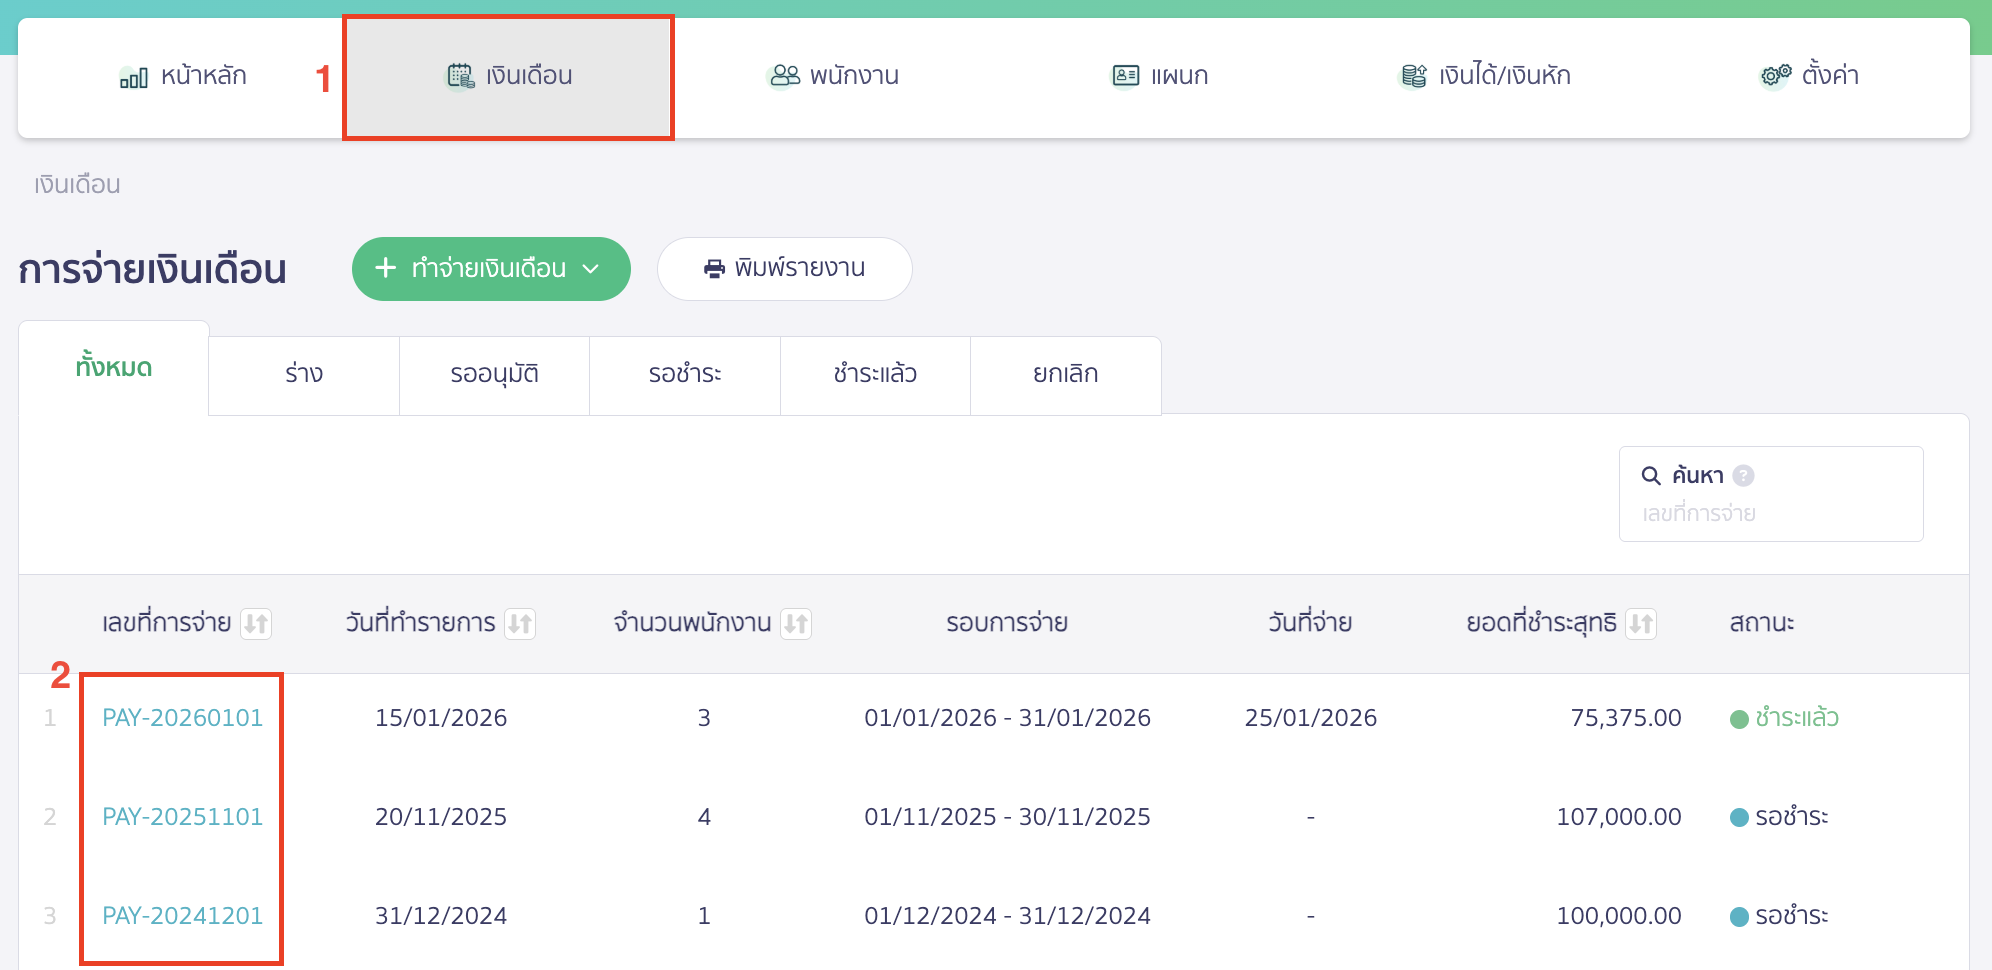Screen dimensions: 1992x970
Task: Click the magnifier icon beside ค้นหา
Action: (1649, 475)
